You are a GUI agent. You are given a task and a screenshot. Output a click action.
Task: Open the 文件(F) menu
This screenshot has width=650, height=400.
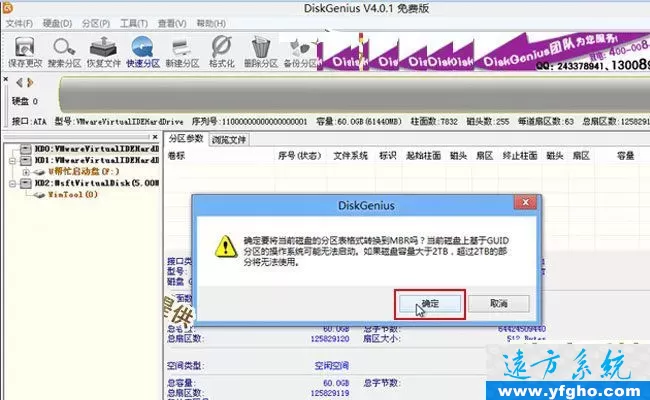pyautogui.click(x=19, y=23)
